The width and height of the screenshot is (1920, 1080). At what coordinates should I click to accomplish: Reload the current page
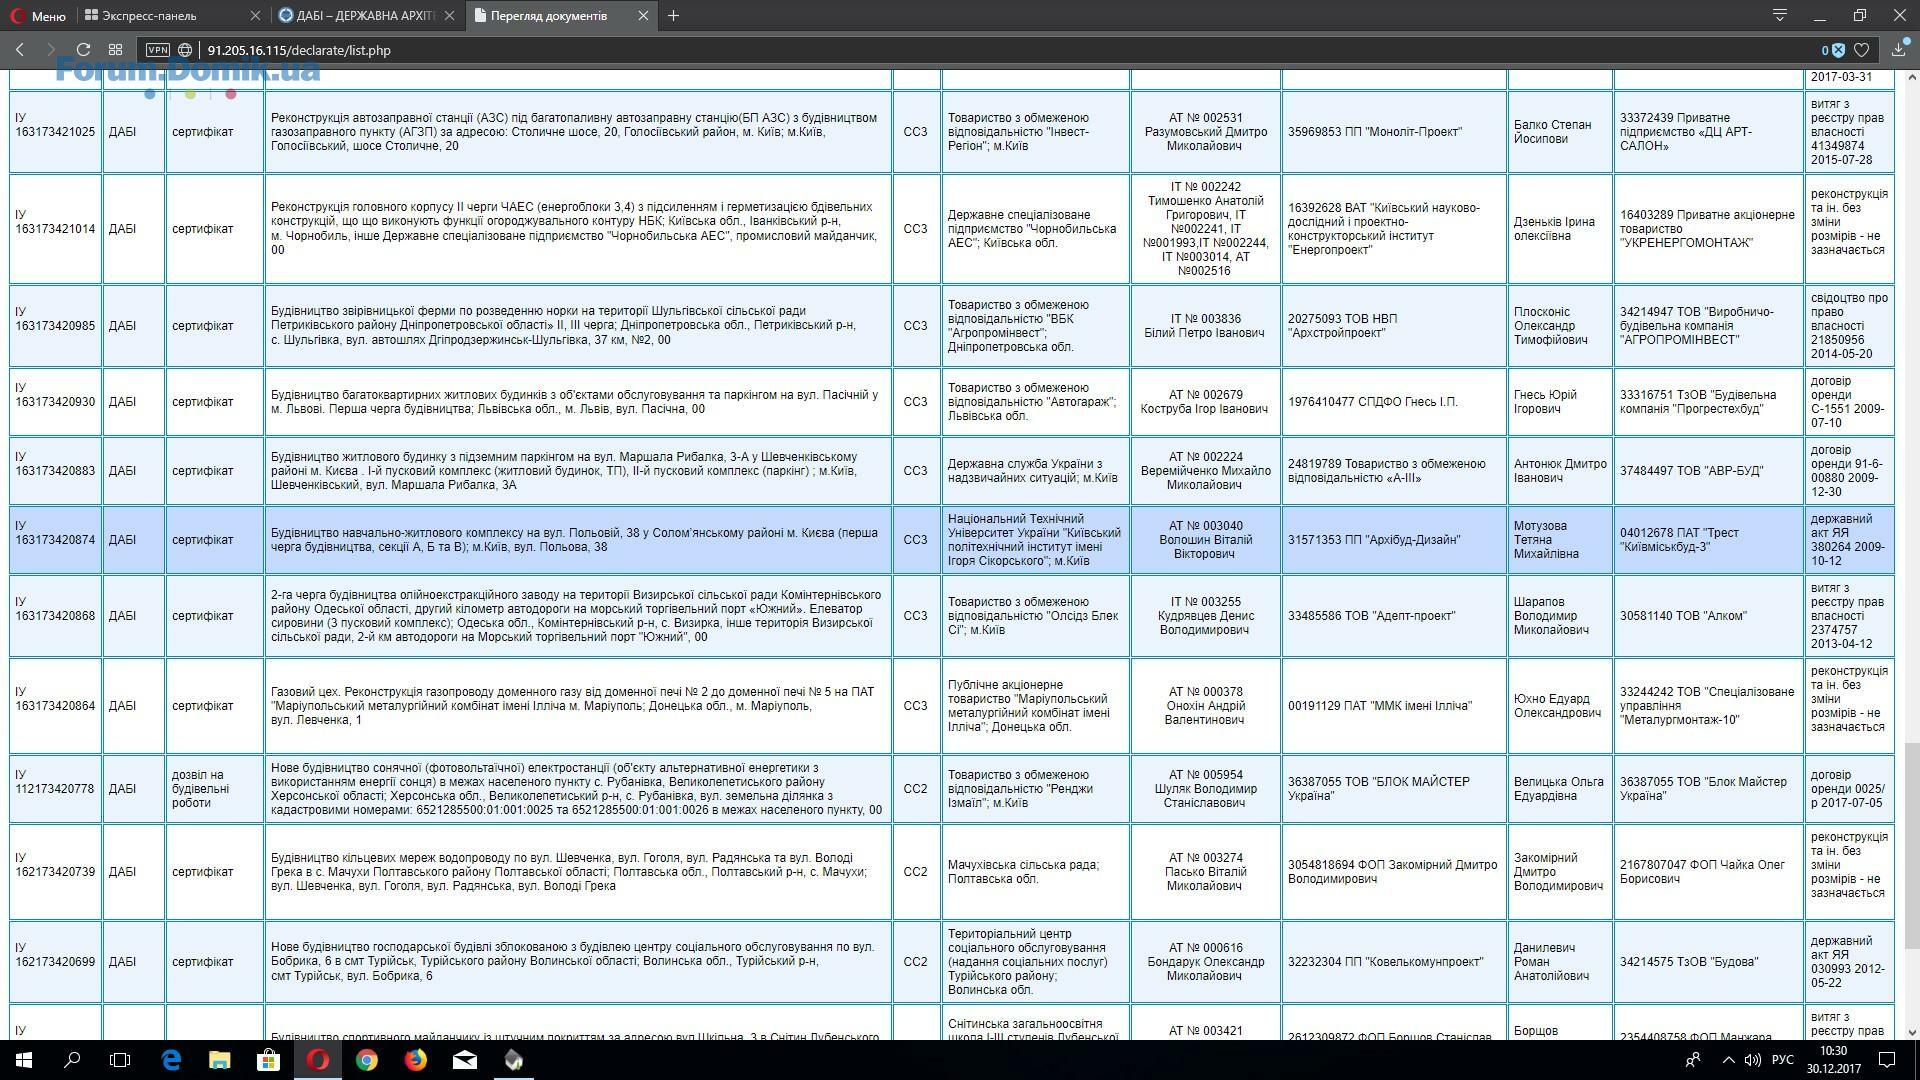click(84, 49)
